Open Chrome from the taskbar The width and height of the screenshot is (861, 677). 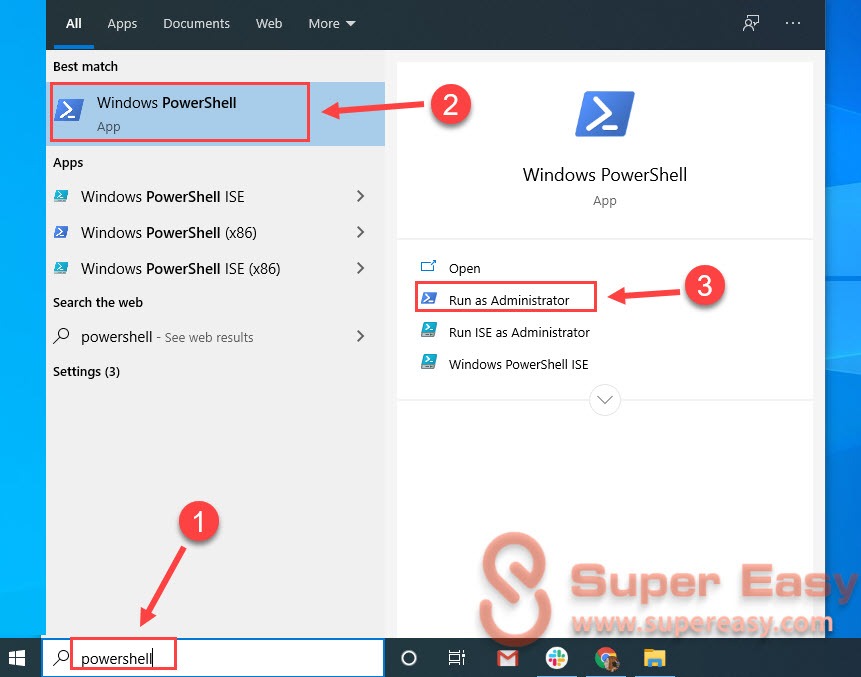606,658
